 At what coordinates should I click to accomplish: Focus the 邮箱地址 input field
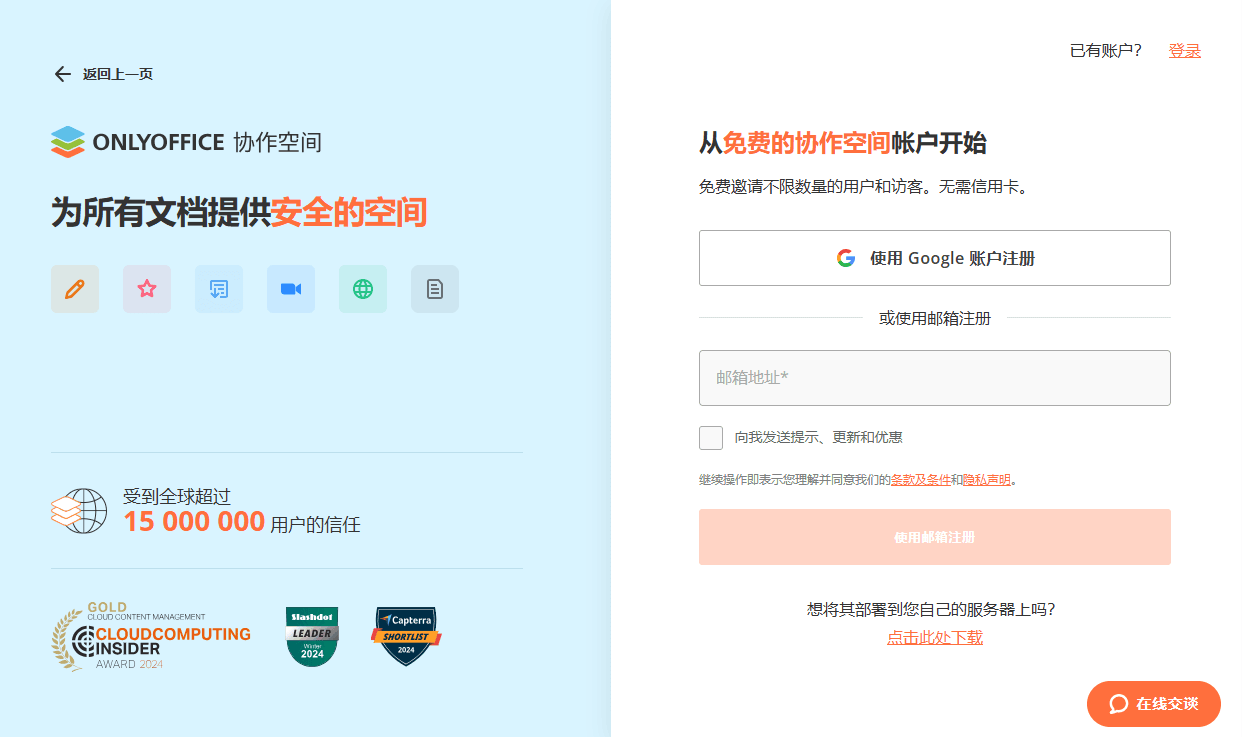click(x=934, y=378)
